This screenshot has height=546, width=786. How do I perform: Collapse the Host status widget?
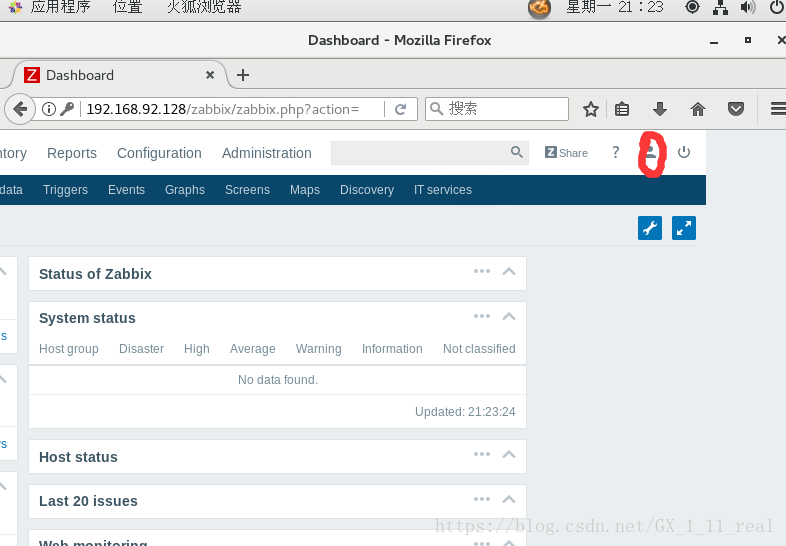coord(509,454)
